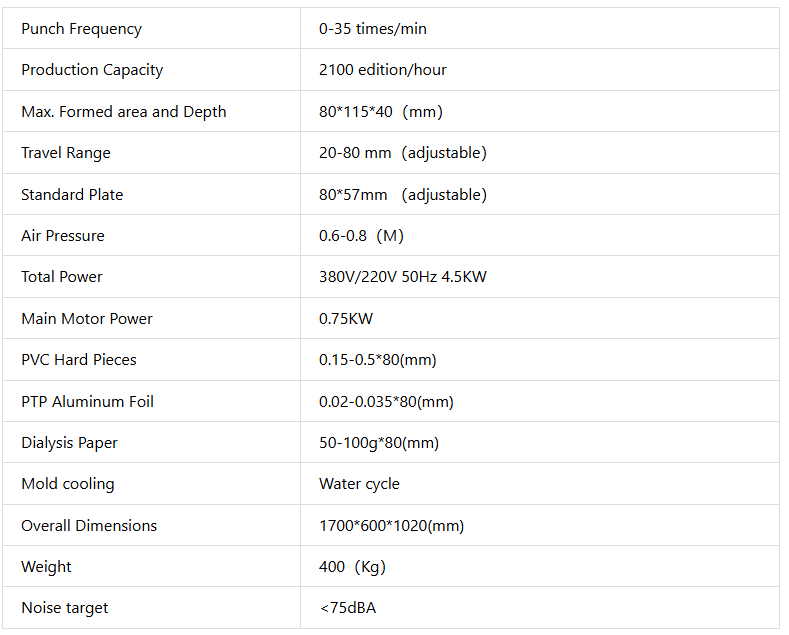Viewport: 789px width, 635px height.
Task: Select the 0.75KW value cell
Action: 346,319
